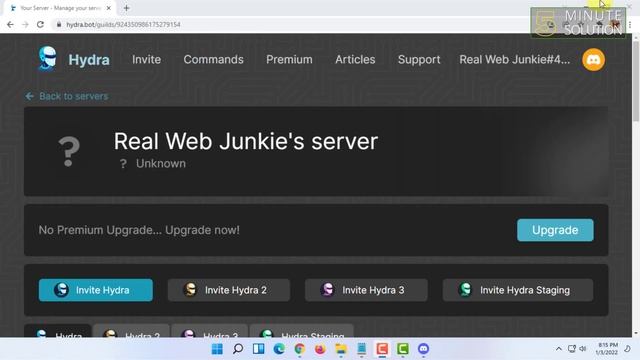The height and width of the screenshot is (360, 640).
Task: Close the Your Server browser tab
Action: [x=109, y=8]
